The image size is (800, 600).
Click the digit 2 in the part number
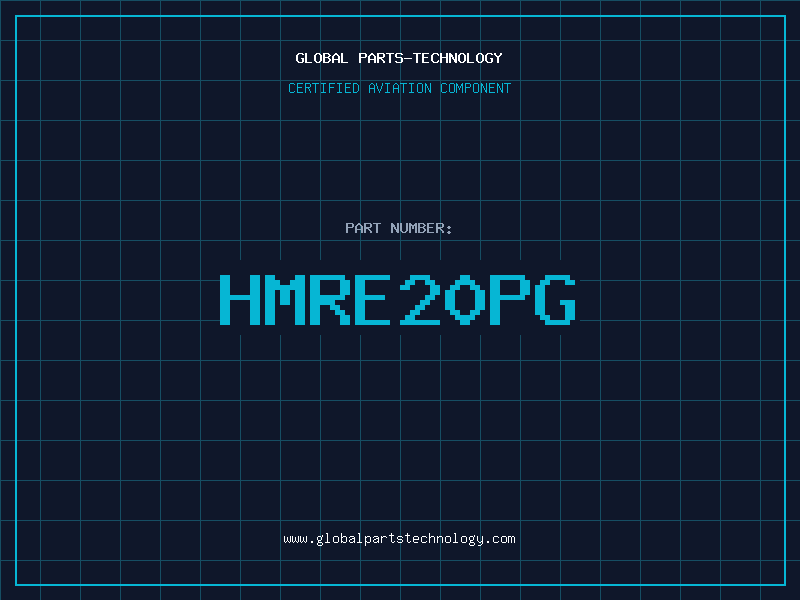[420, 299]
